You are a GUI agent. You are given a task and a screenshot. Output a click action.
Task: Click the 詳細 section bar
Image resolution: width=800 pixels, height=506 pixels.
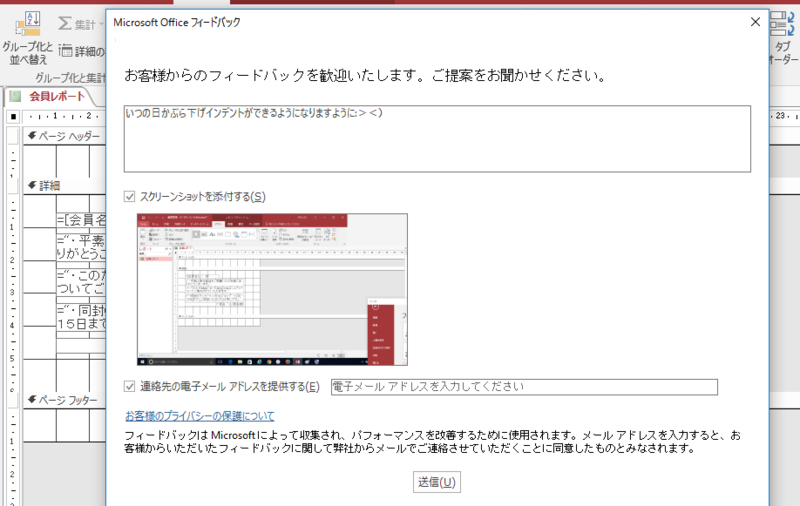click(64, 186)
